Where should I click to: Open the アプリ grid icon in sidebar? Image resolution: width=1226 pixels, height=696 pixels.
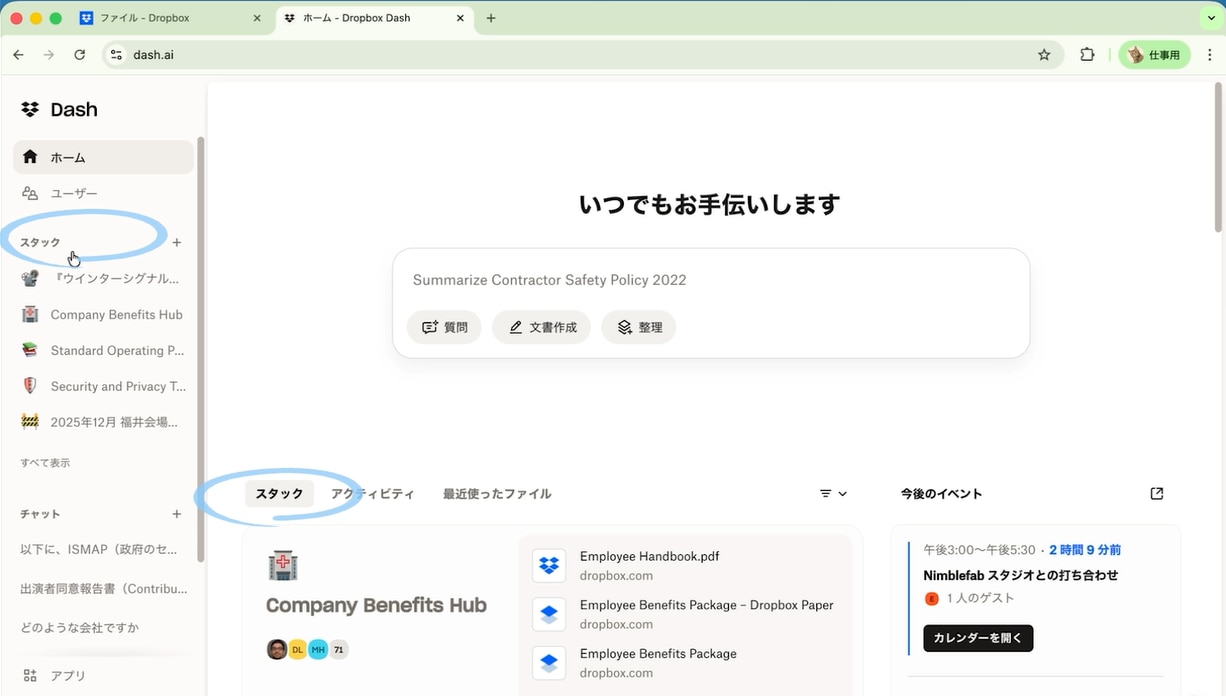pyautogui.click(x=30, y=676)
